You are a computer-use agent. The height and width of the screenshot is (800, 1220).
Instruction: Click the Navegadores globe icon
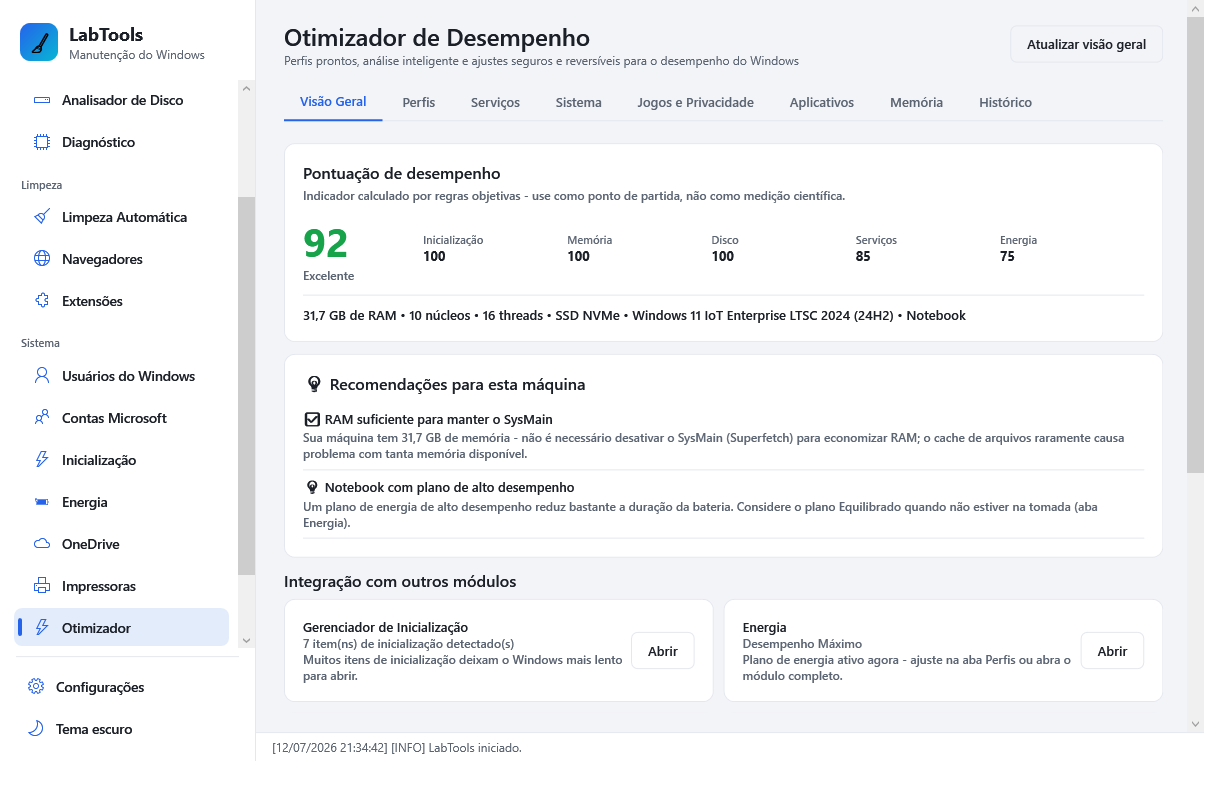[x=42, y=259]
